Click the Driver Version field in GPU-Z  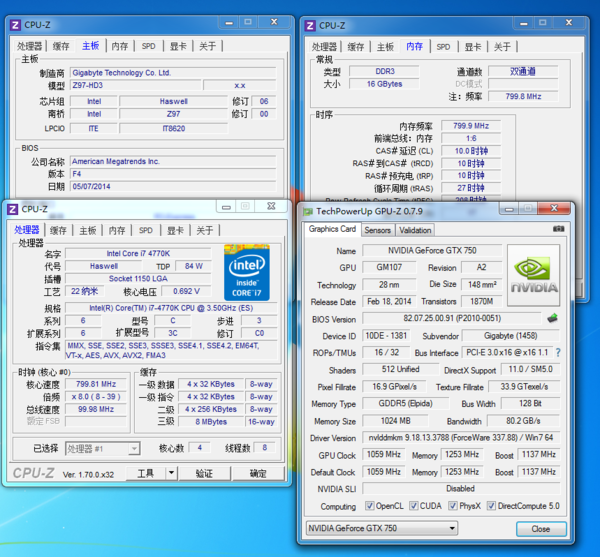461,438
